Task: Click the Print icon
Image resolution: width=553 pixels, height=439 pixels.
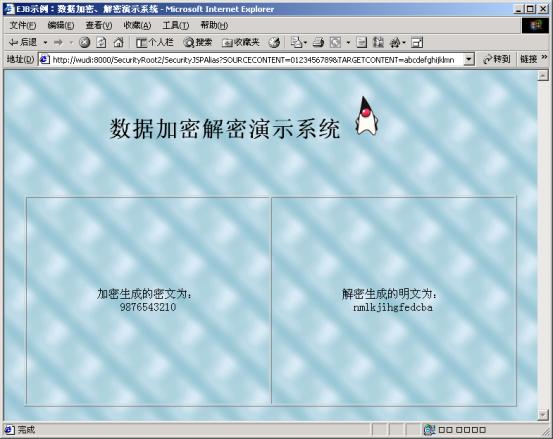Action: pos(318,43)
